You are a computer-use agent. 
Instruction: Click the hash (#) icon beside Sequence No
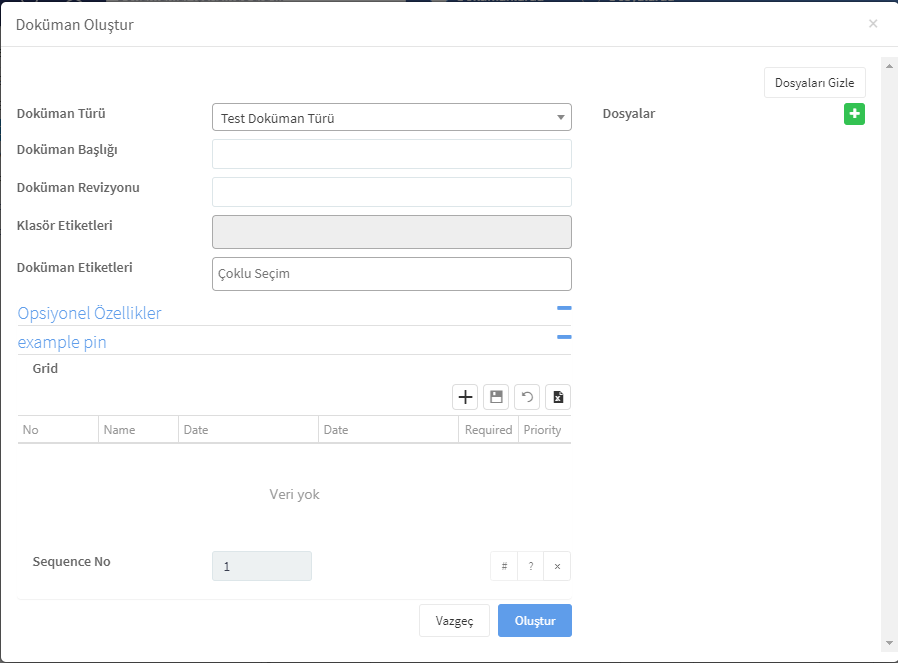tap(504, 566)
